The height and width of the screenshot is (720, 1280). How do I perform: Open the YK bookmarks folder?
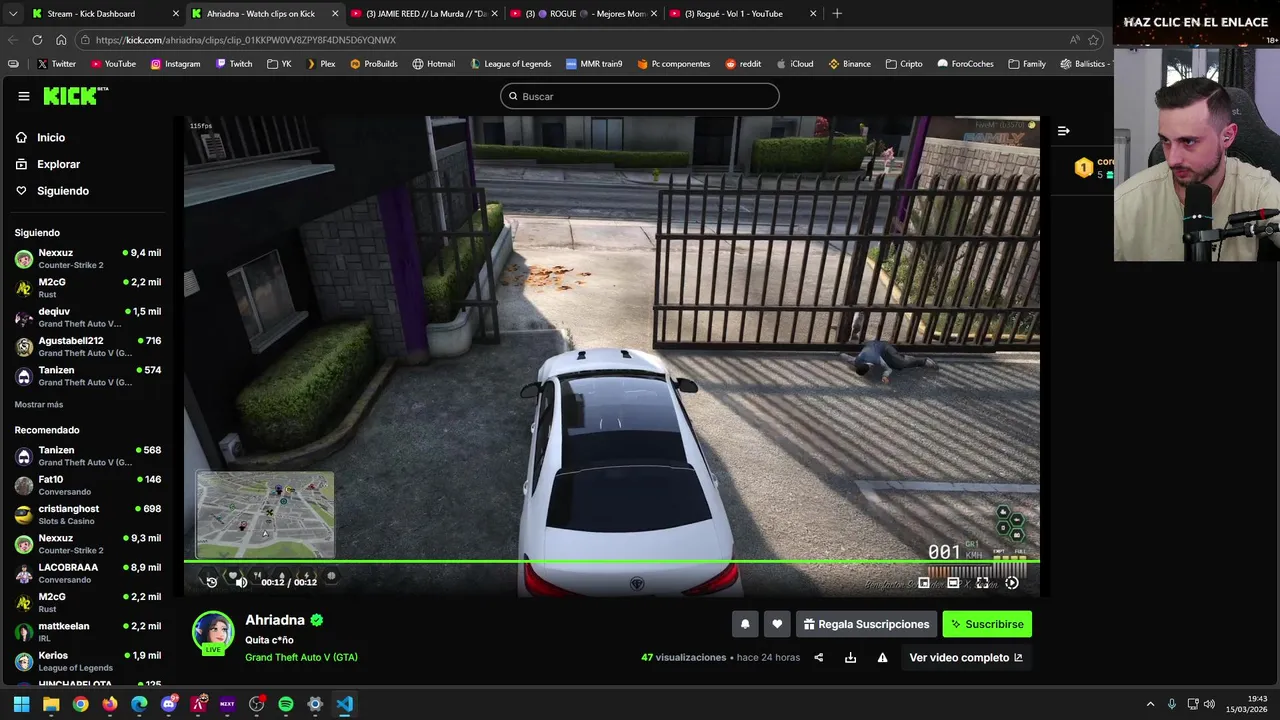point(279,63)
